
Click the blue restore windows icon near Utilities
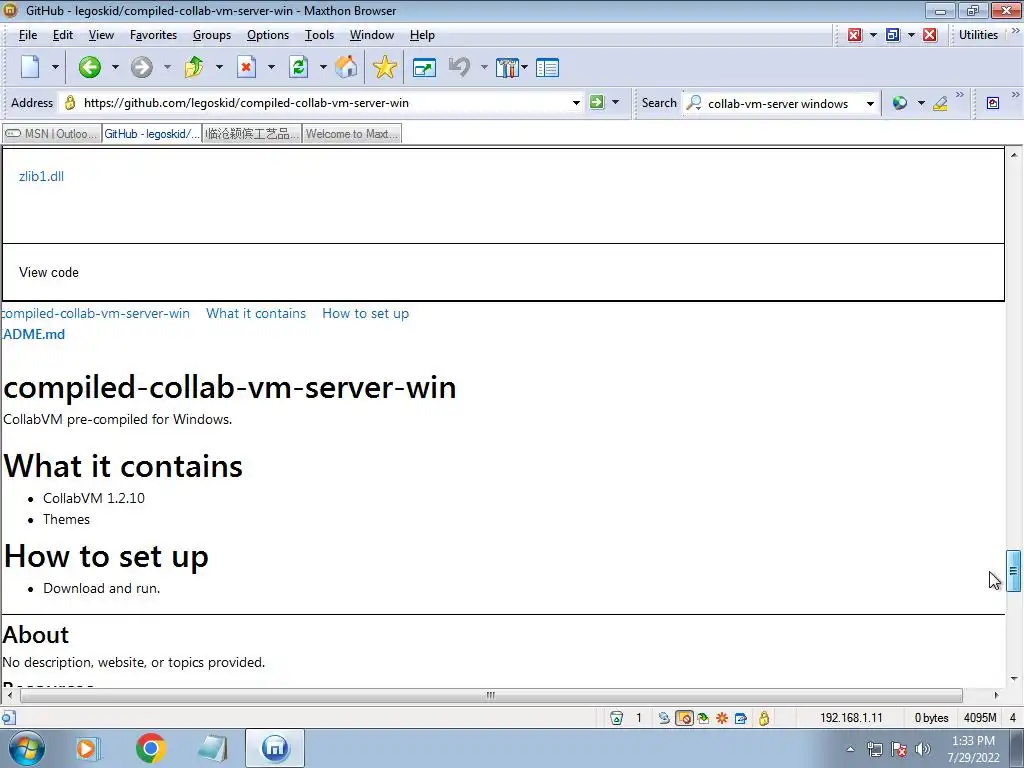pyautogui.click(x=893, y=35)
